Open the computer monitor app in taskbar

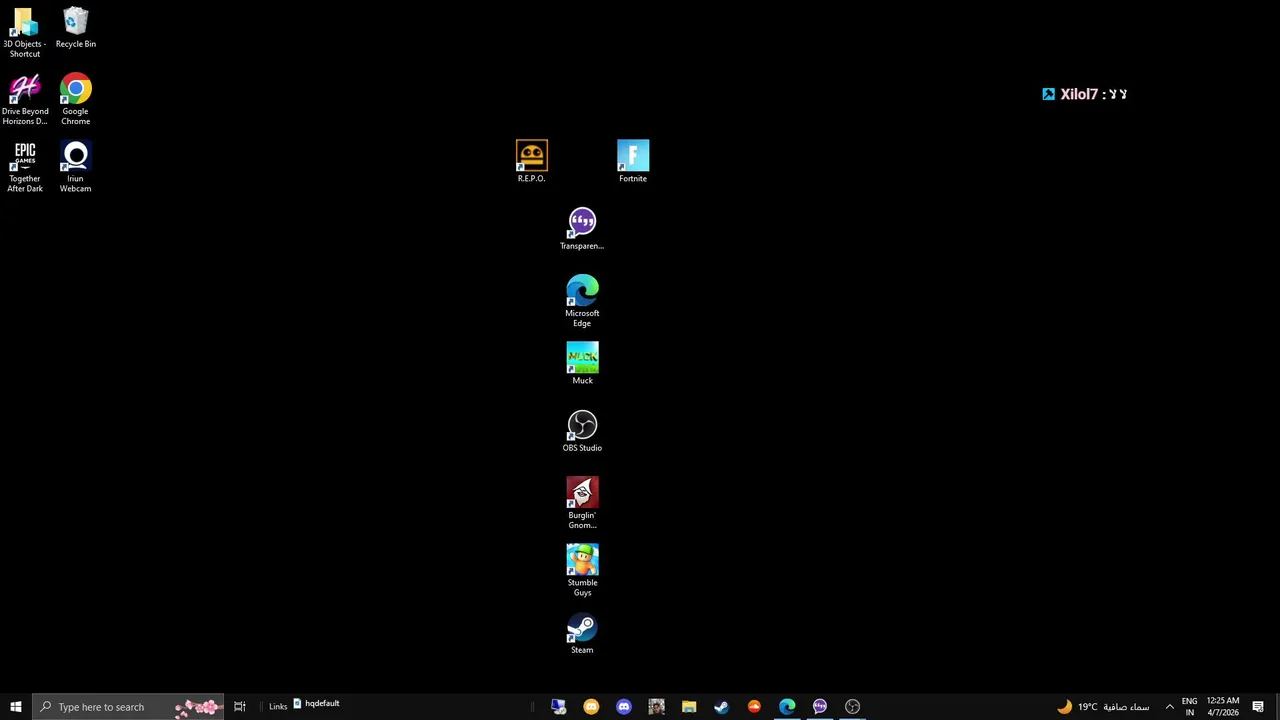(558, 707)
